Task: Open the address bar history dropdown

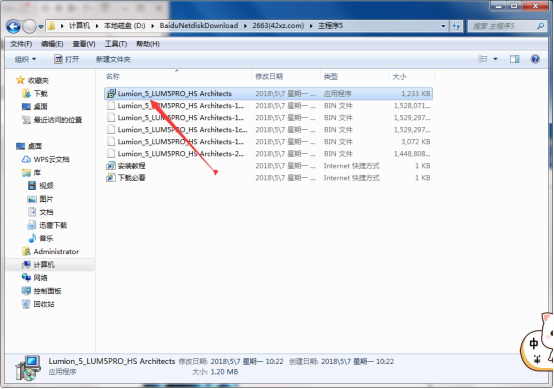Action: (x=443, y=26)
